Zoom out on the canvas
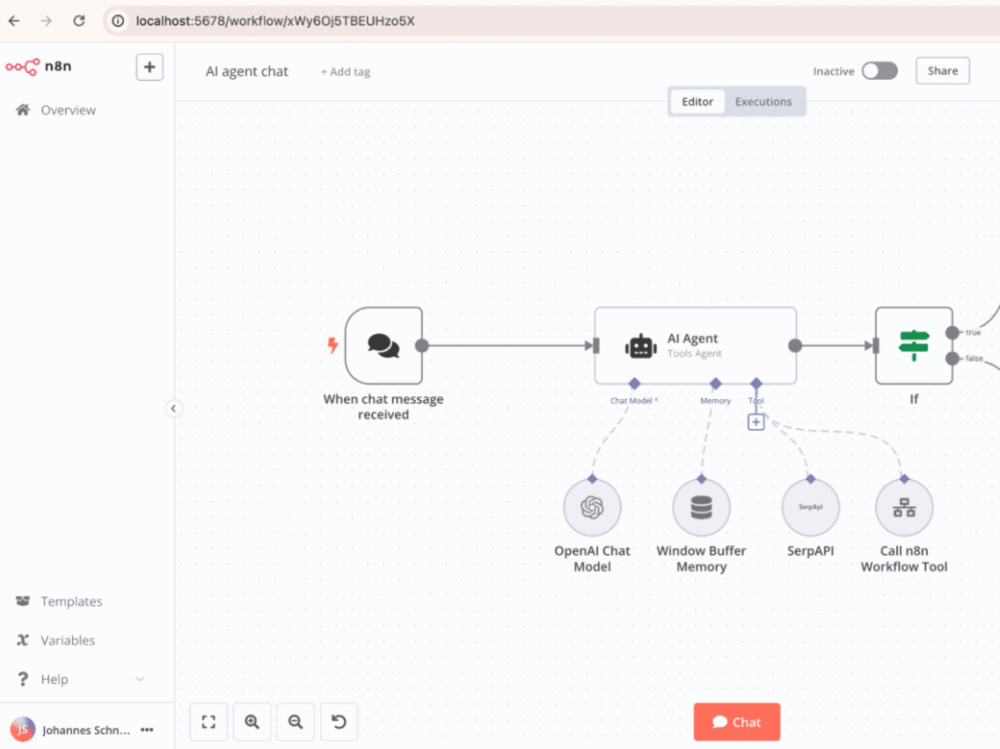 (295, 722)
